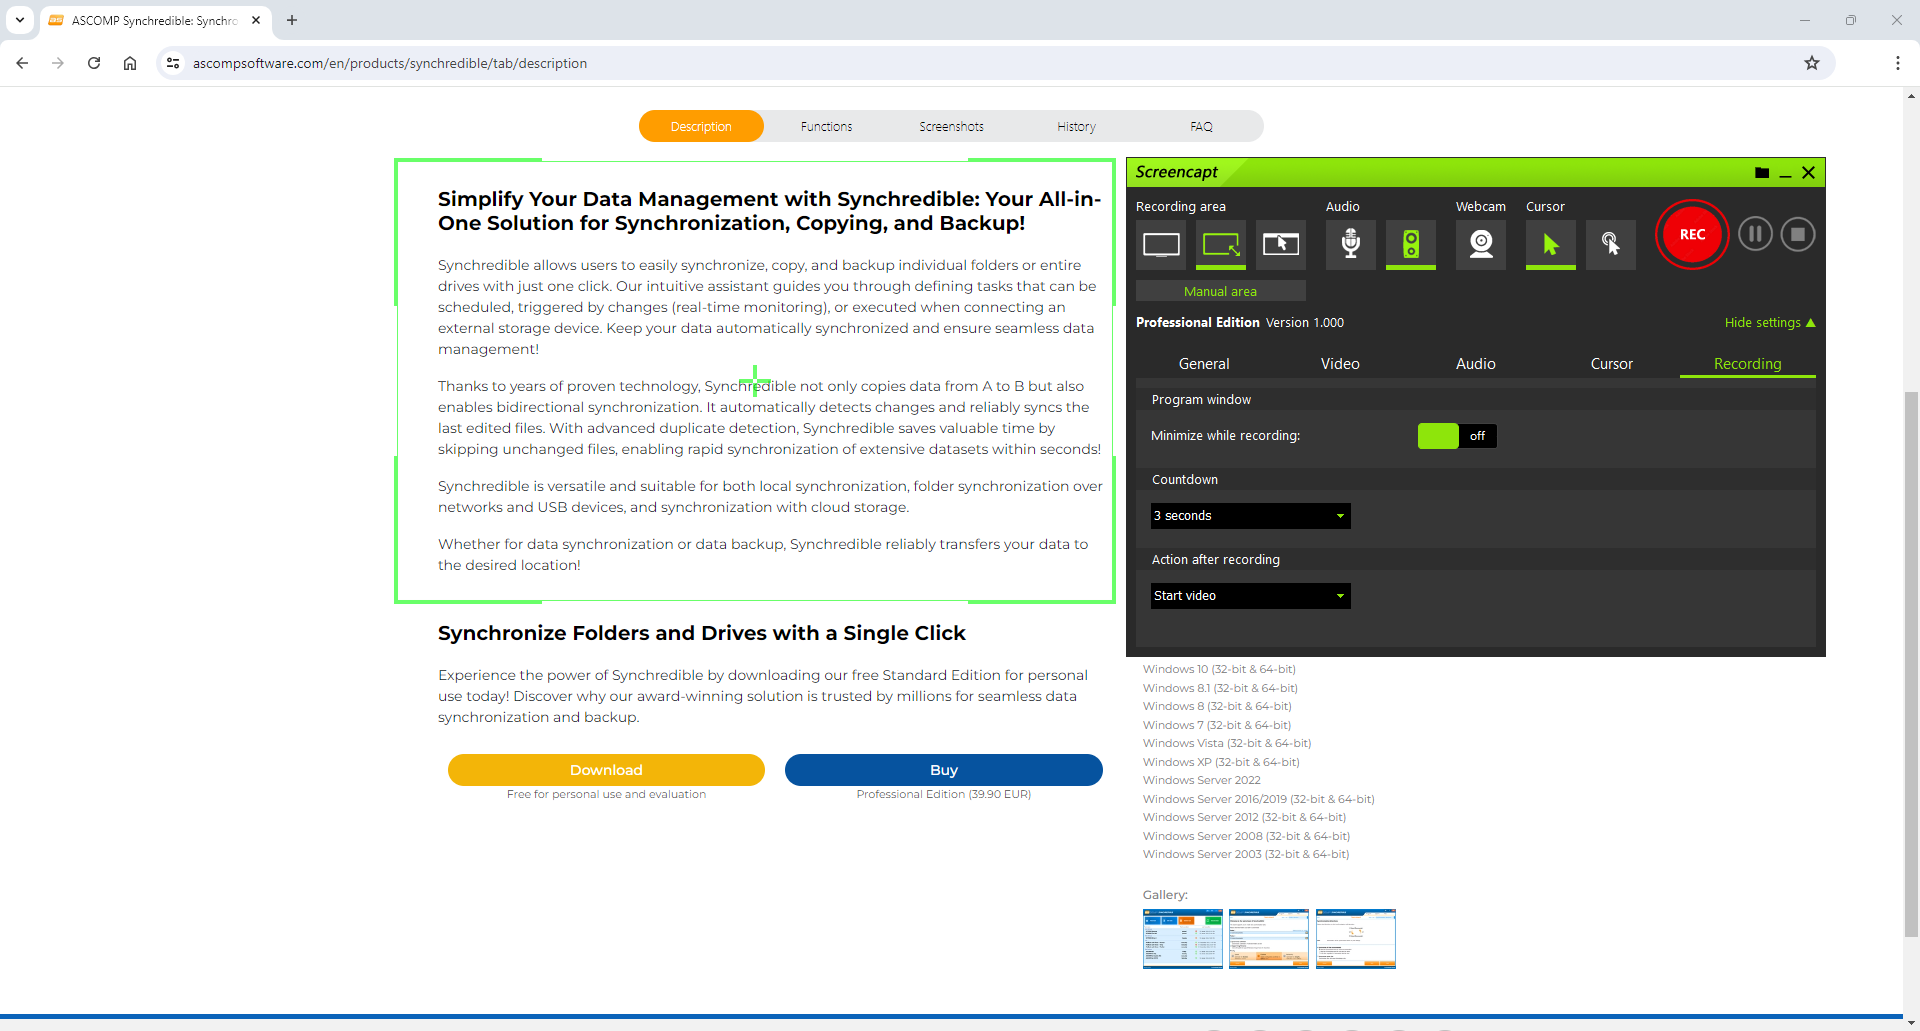Open Action after recording dropdown
This screenshot has width=1920, height=1031.
(x=1250, y=596)
